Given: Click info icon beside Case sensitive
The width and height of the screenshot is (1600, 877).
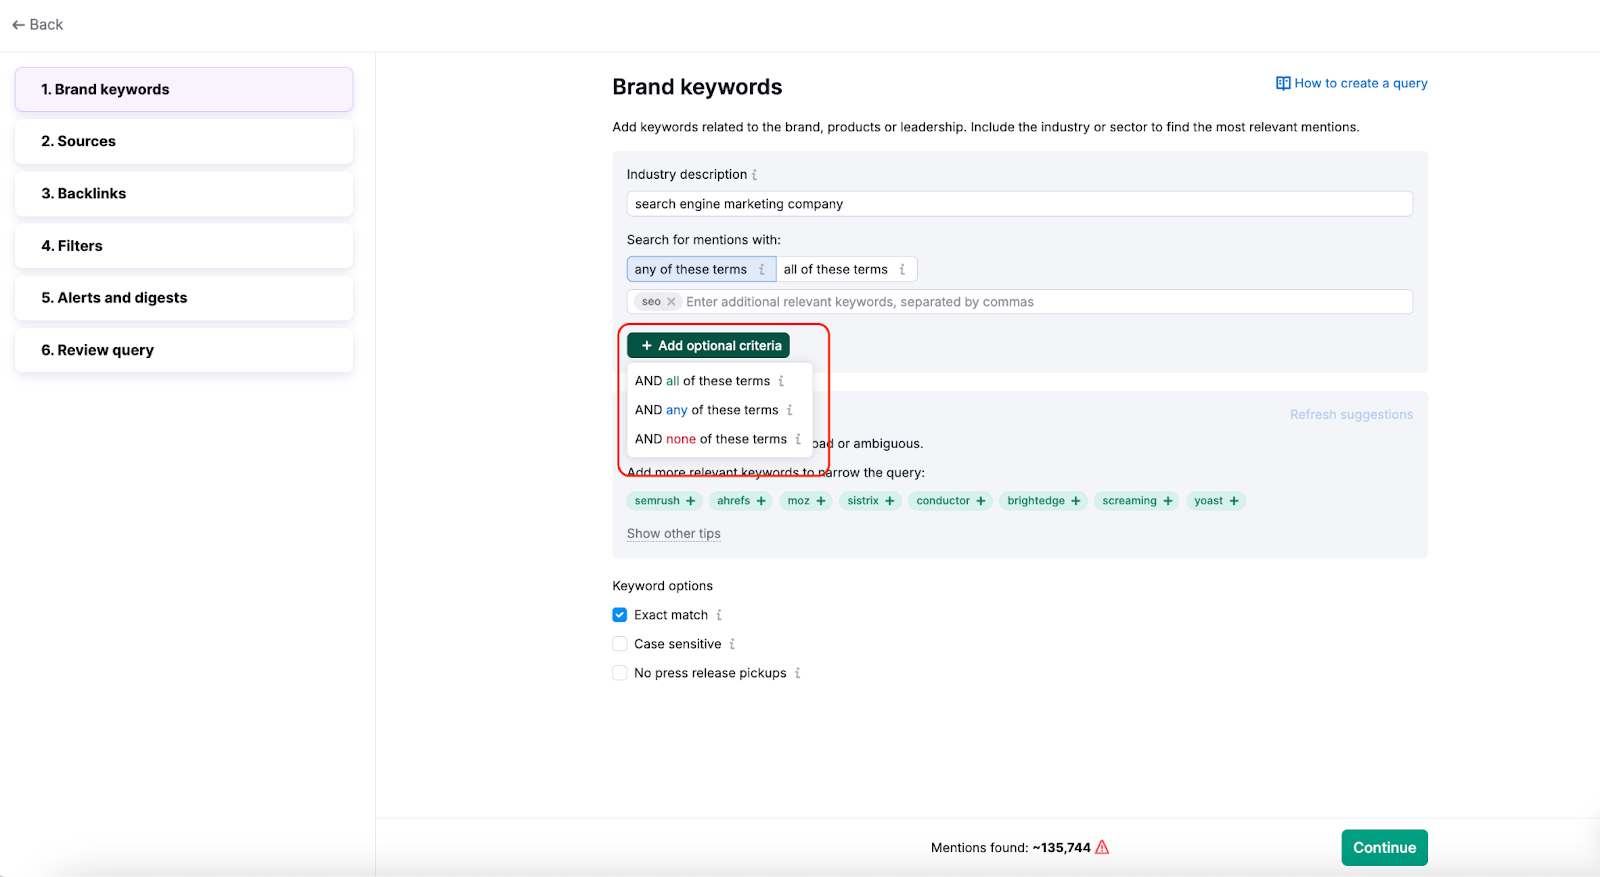Looking at the screenshot, I should tap(732, 644).
